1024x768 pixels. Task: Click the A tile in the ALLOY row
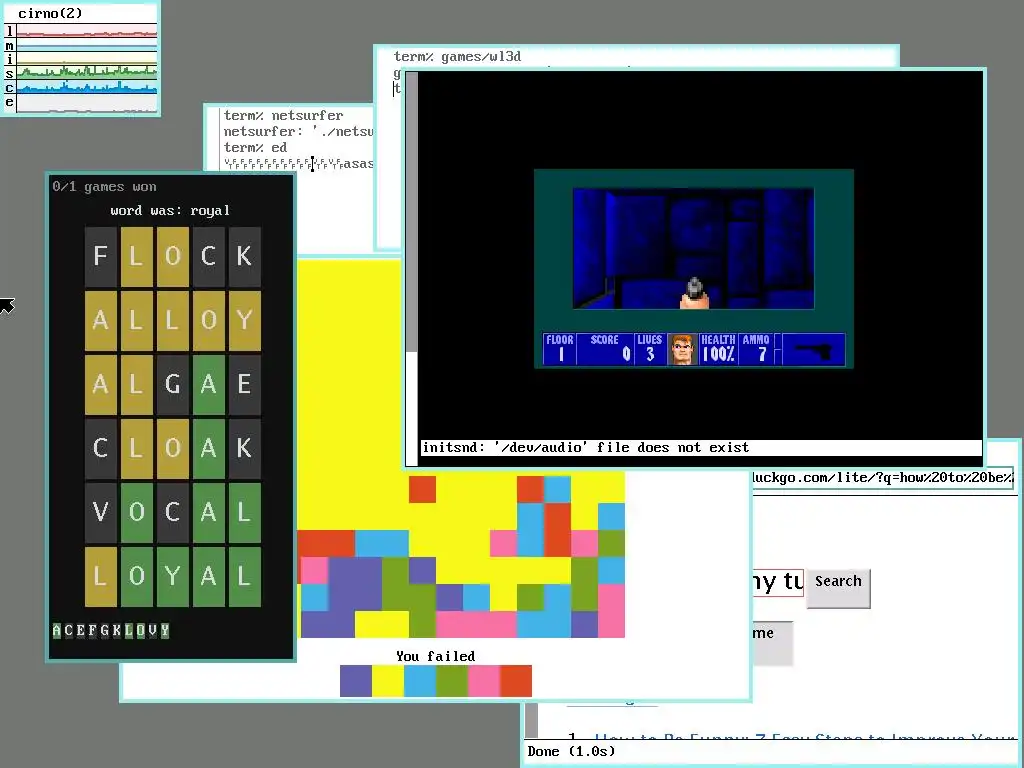tap(101, 321)
